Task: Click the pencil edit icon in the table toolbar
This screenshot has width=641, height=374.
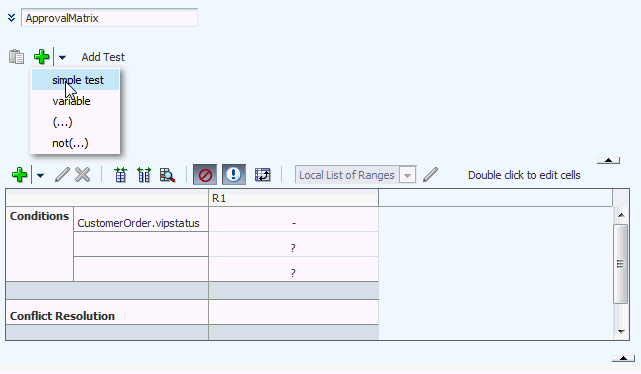Action: click(62, 175)
